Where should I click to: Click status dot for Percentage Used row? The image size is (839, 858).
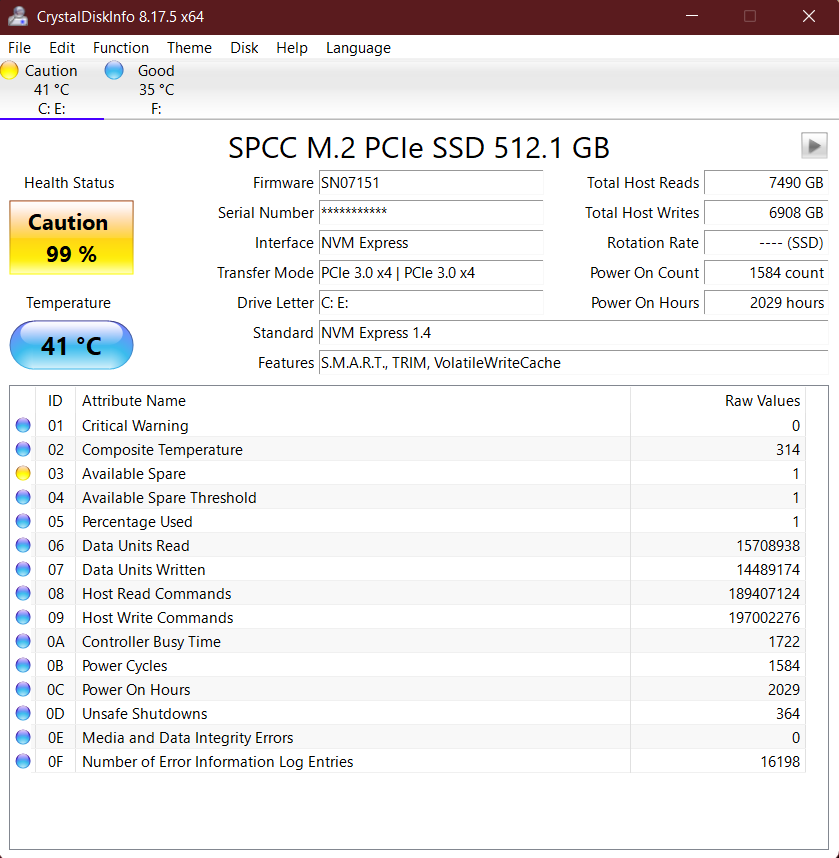[x=23, y=521]
